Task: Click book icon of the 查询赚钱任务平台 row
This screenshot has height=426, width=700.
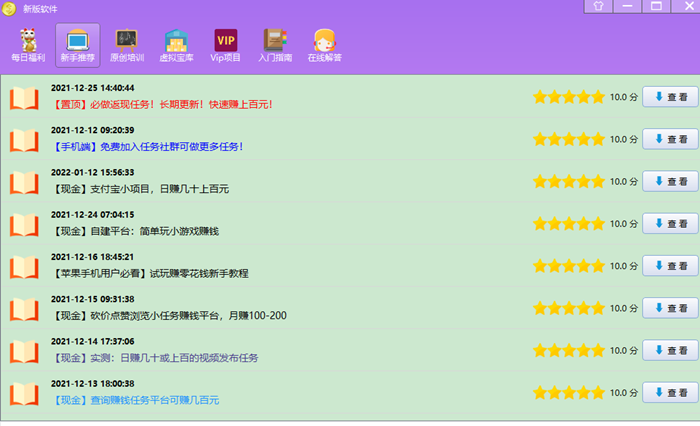Action: click(24, 393)
